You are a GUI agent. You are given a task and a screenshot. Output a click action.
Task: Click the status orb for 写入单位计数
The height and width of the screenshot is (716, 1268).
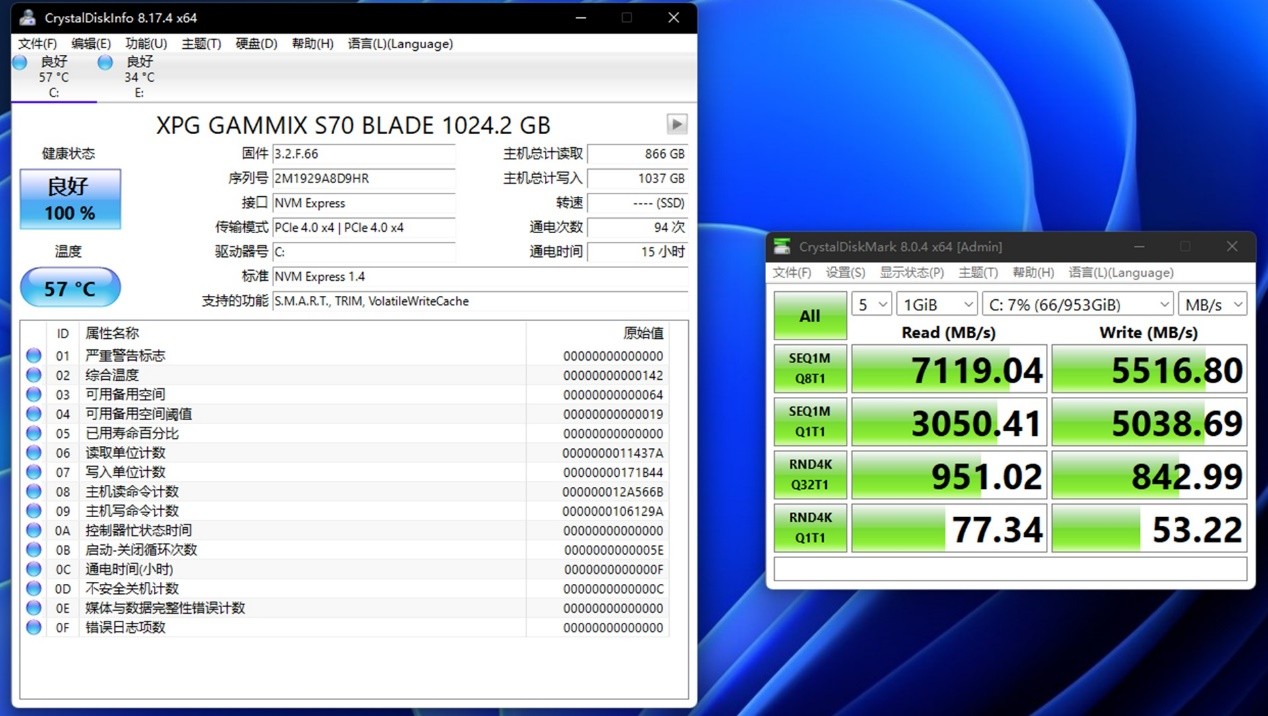pyautogui.click(x=34, y=472)
